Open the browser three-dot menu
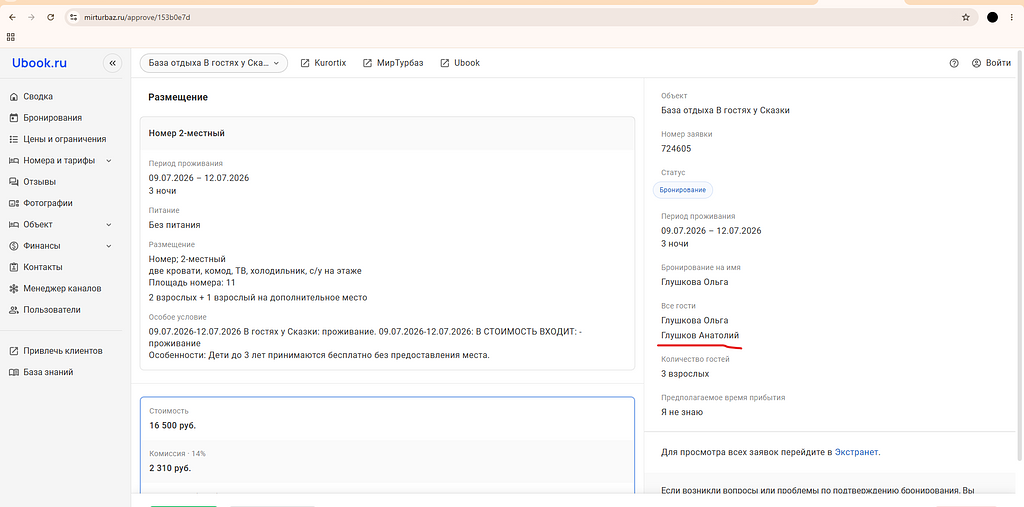The width and height of the screenshot is (1024, 507). click(x=1014, y=17)
